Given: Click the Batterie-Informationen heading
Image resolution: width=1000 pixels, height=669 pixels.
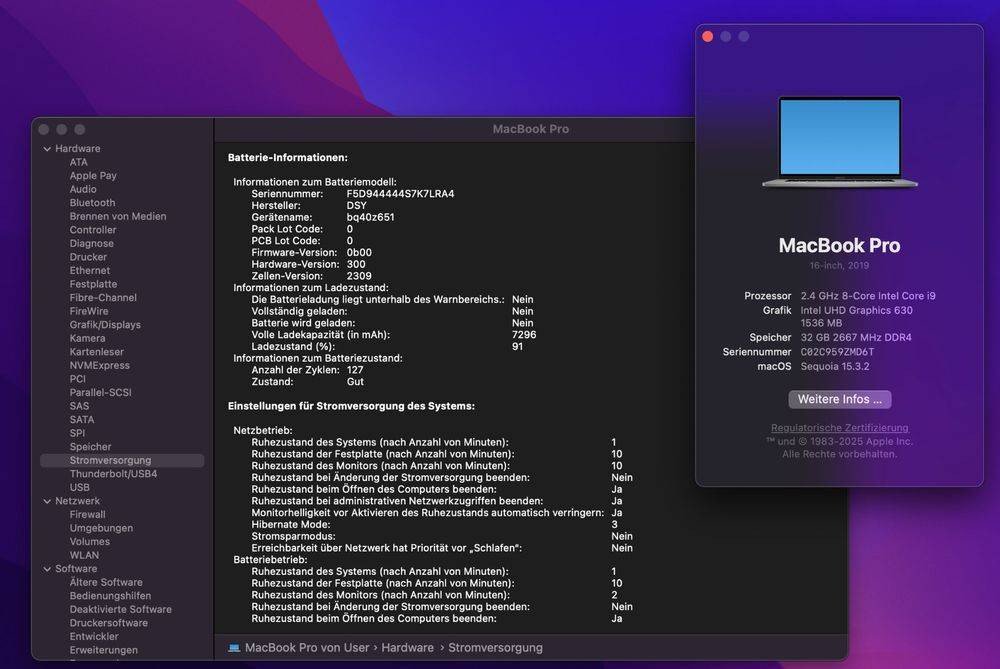Looking at the screenshot, I should (x=288, y=158).
